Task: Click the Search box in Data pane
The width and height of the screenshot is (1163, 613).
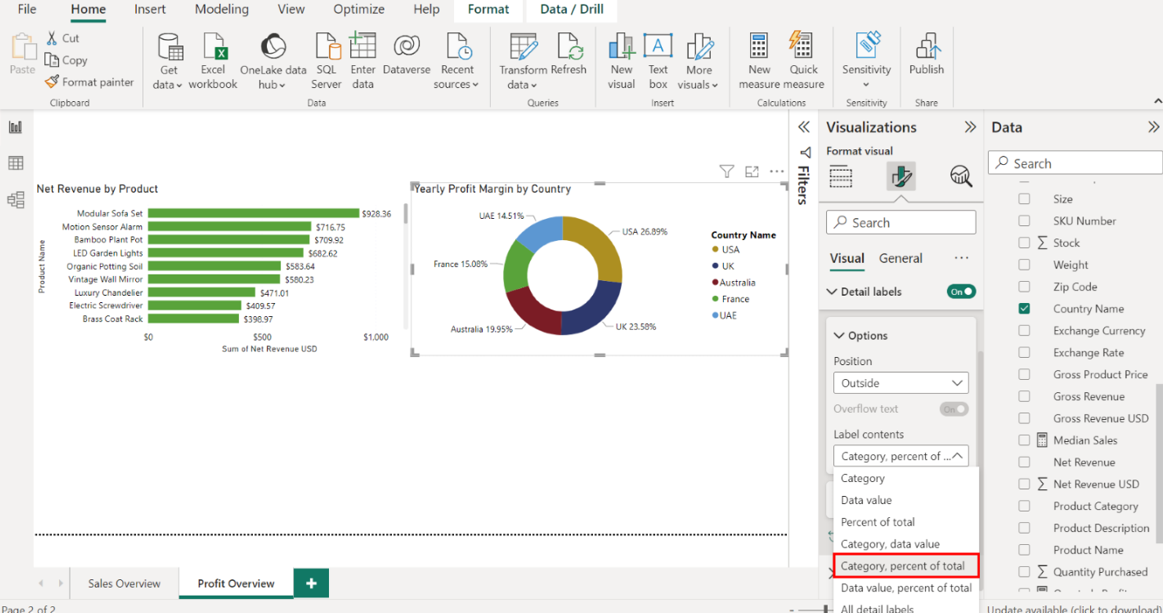Action: 1075,163
